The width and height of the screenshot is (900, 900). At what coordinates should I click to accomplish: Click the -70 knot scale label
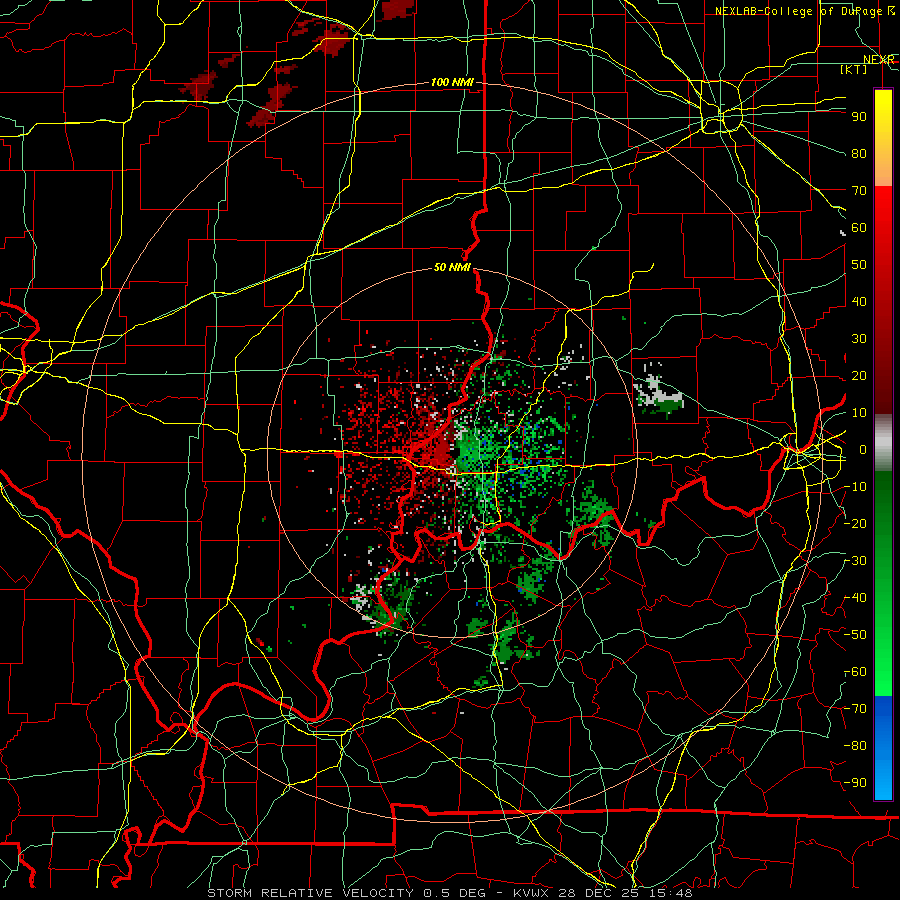855,709
